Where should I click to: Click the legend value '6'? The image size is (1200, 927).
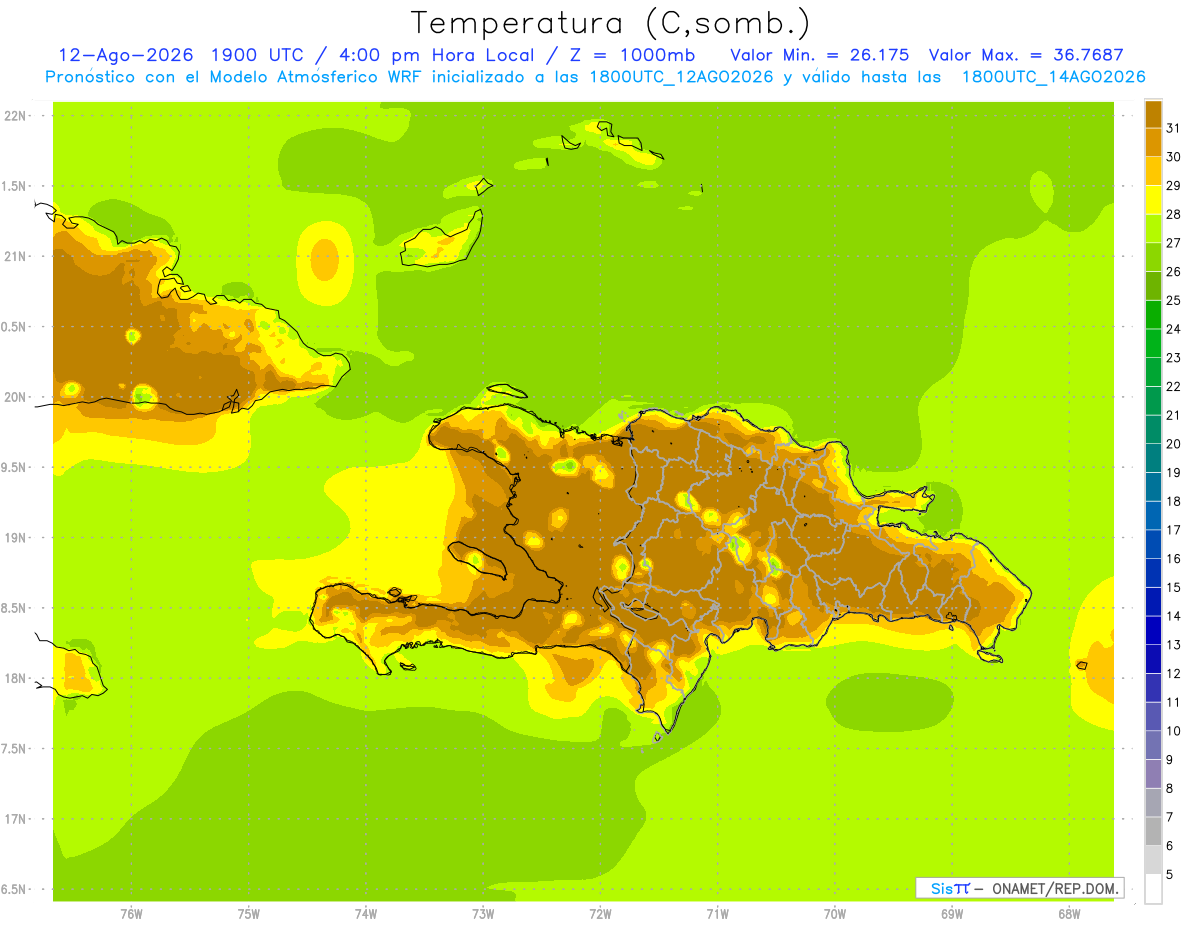coord(1170,846)
